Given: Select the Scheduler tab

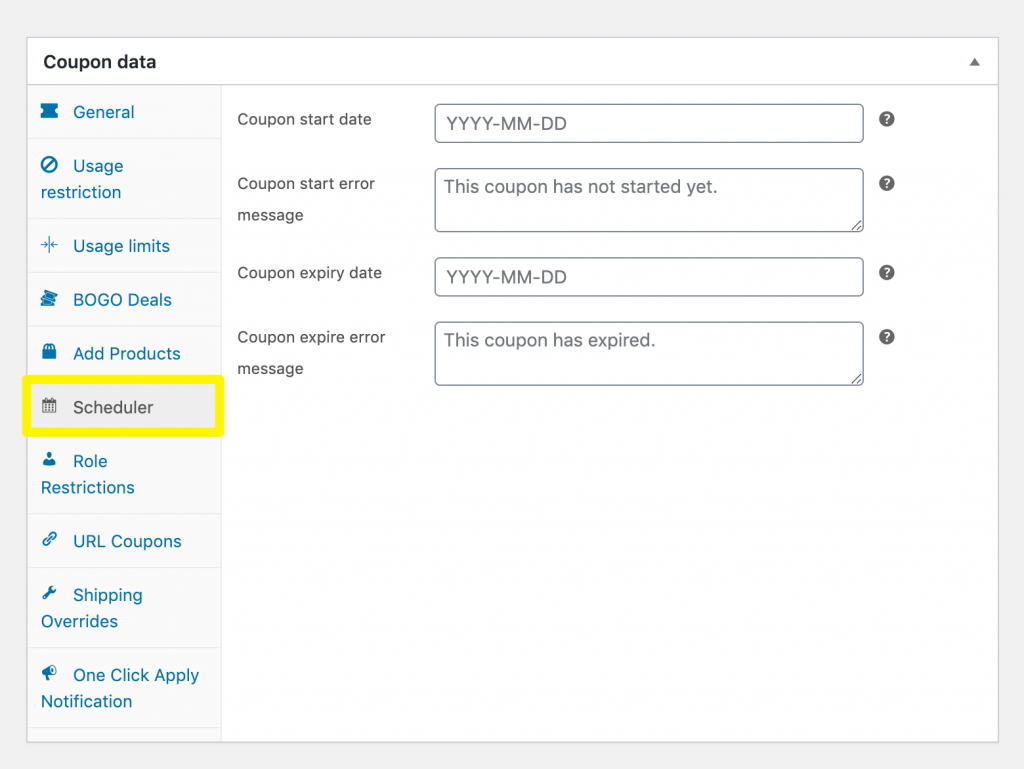Looking at the screenshot, I should tap(124, 407).
